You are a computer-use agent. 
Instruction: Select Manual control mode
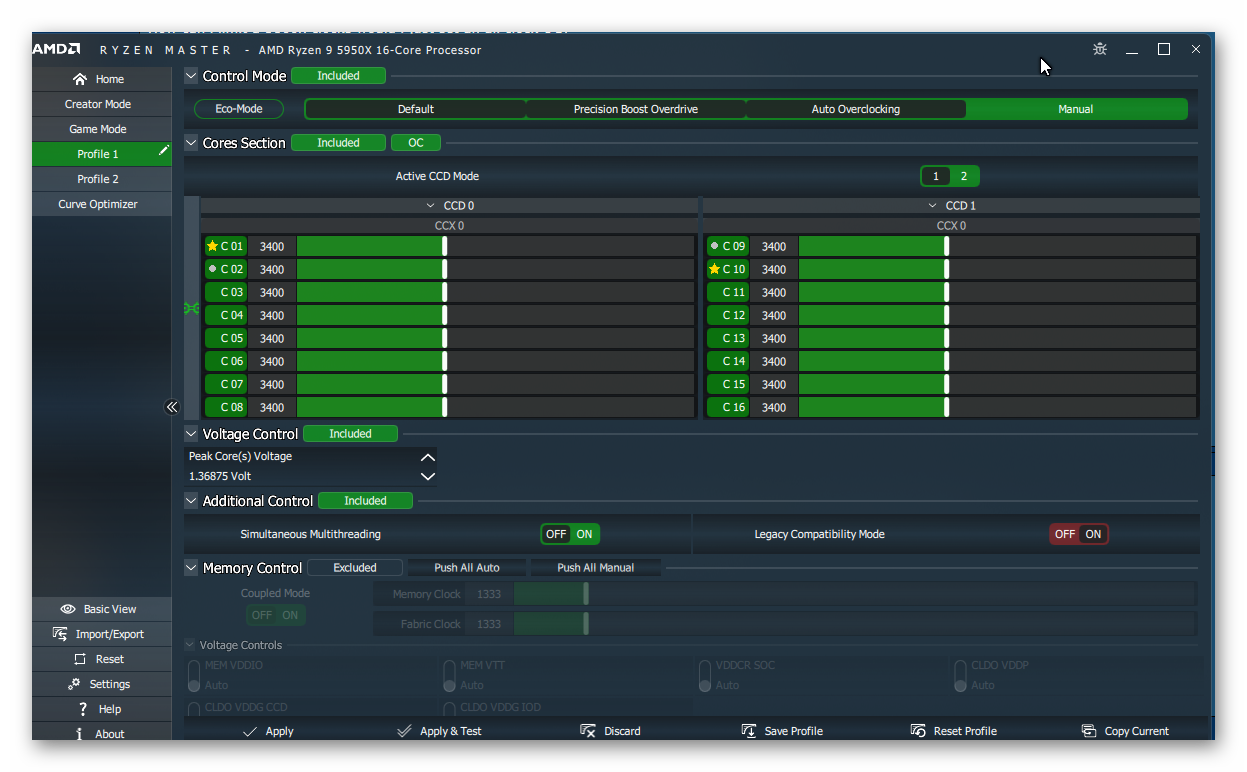1076,109
